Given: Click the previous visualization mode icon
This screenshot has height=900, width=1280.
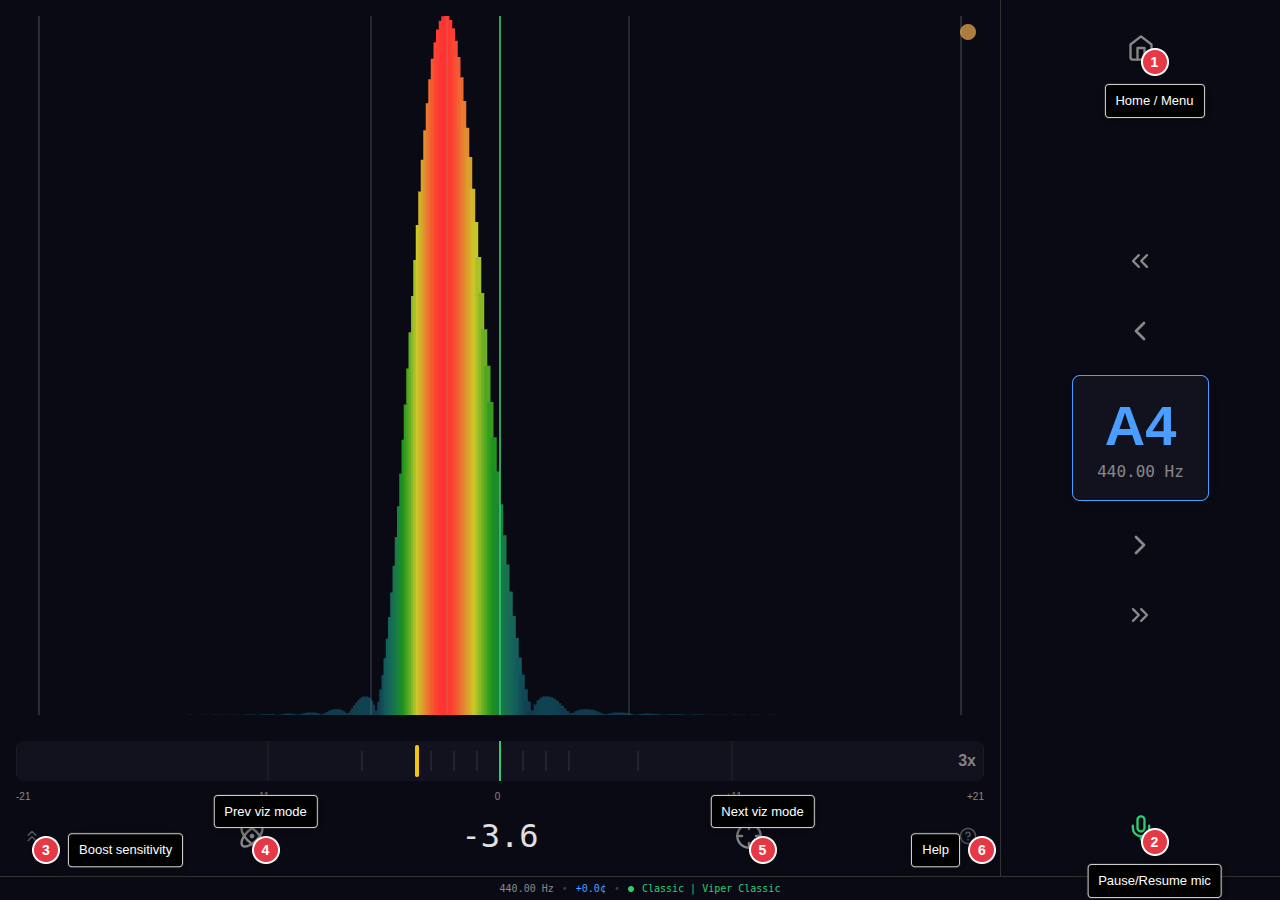Looking at the screenshot, I should coord(250,837).
